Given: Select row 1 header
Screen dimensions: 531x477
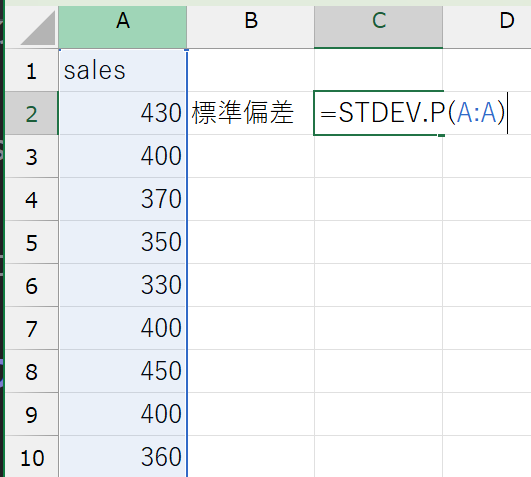Looking at the screenshot, I should coord(31,70).
